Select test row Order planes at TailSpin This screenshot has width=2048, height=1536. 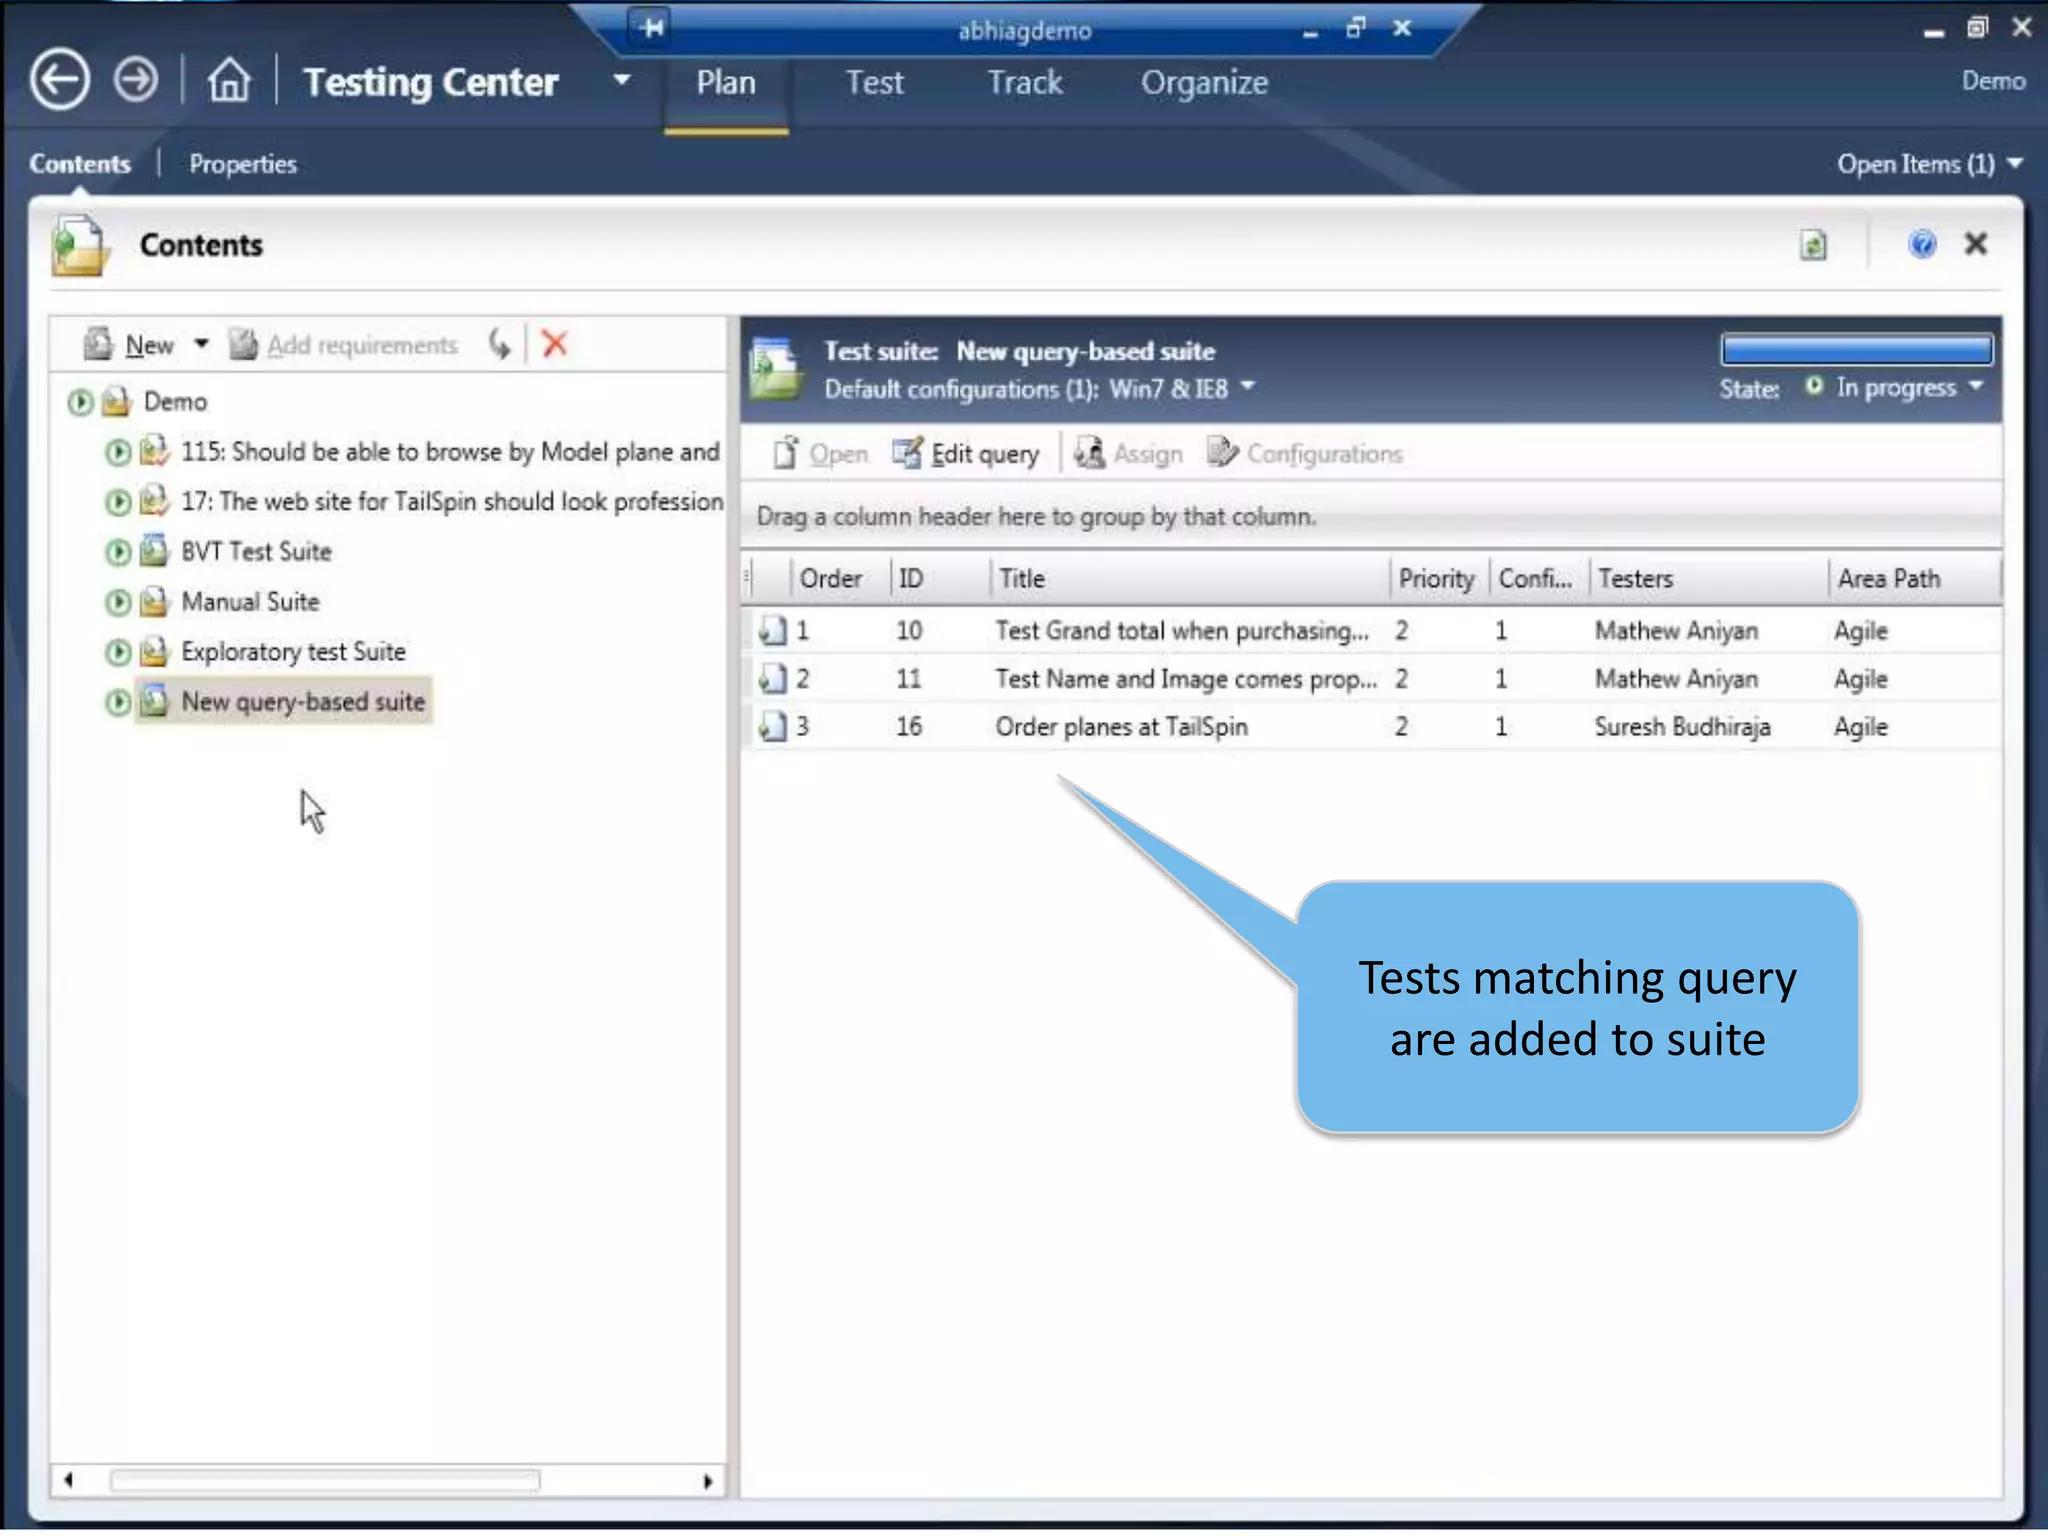[1372, 727]
